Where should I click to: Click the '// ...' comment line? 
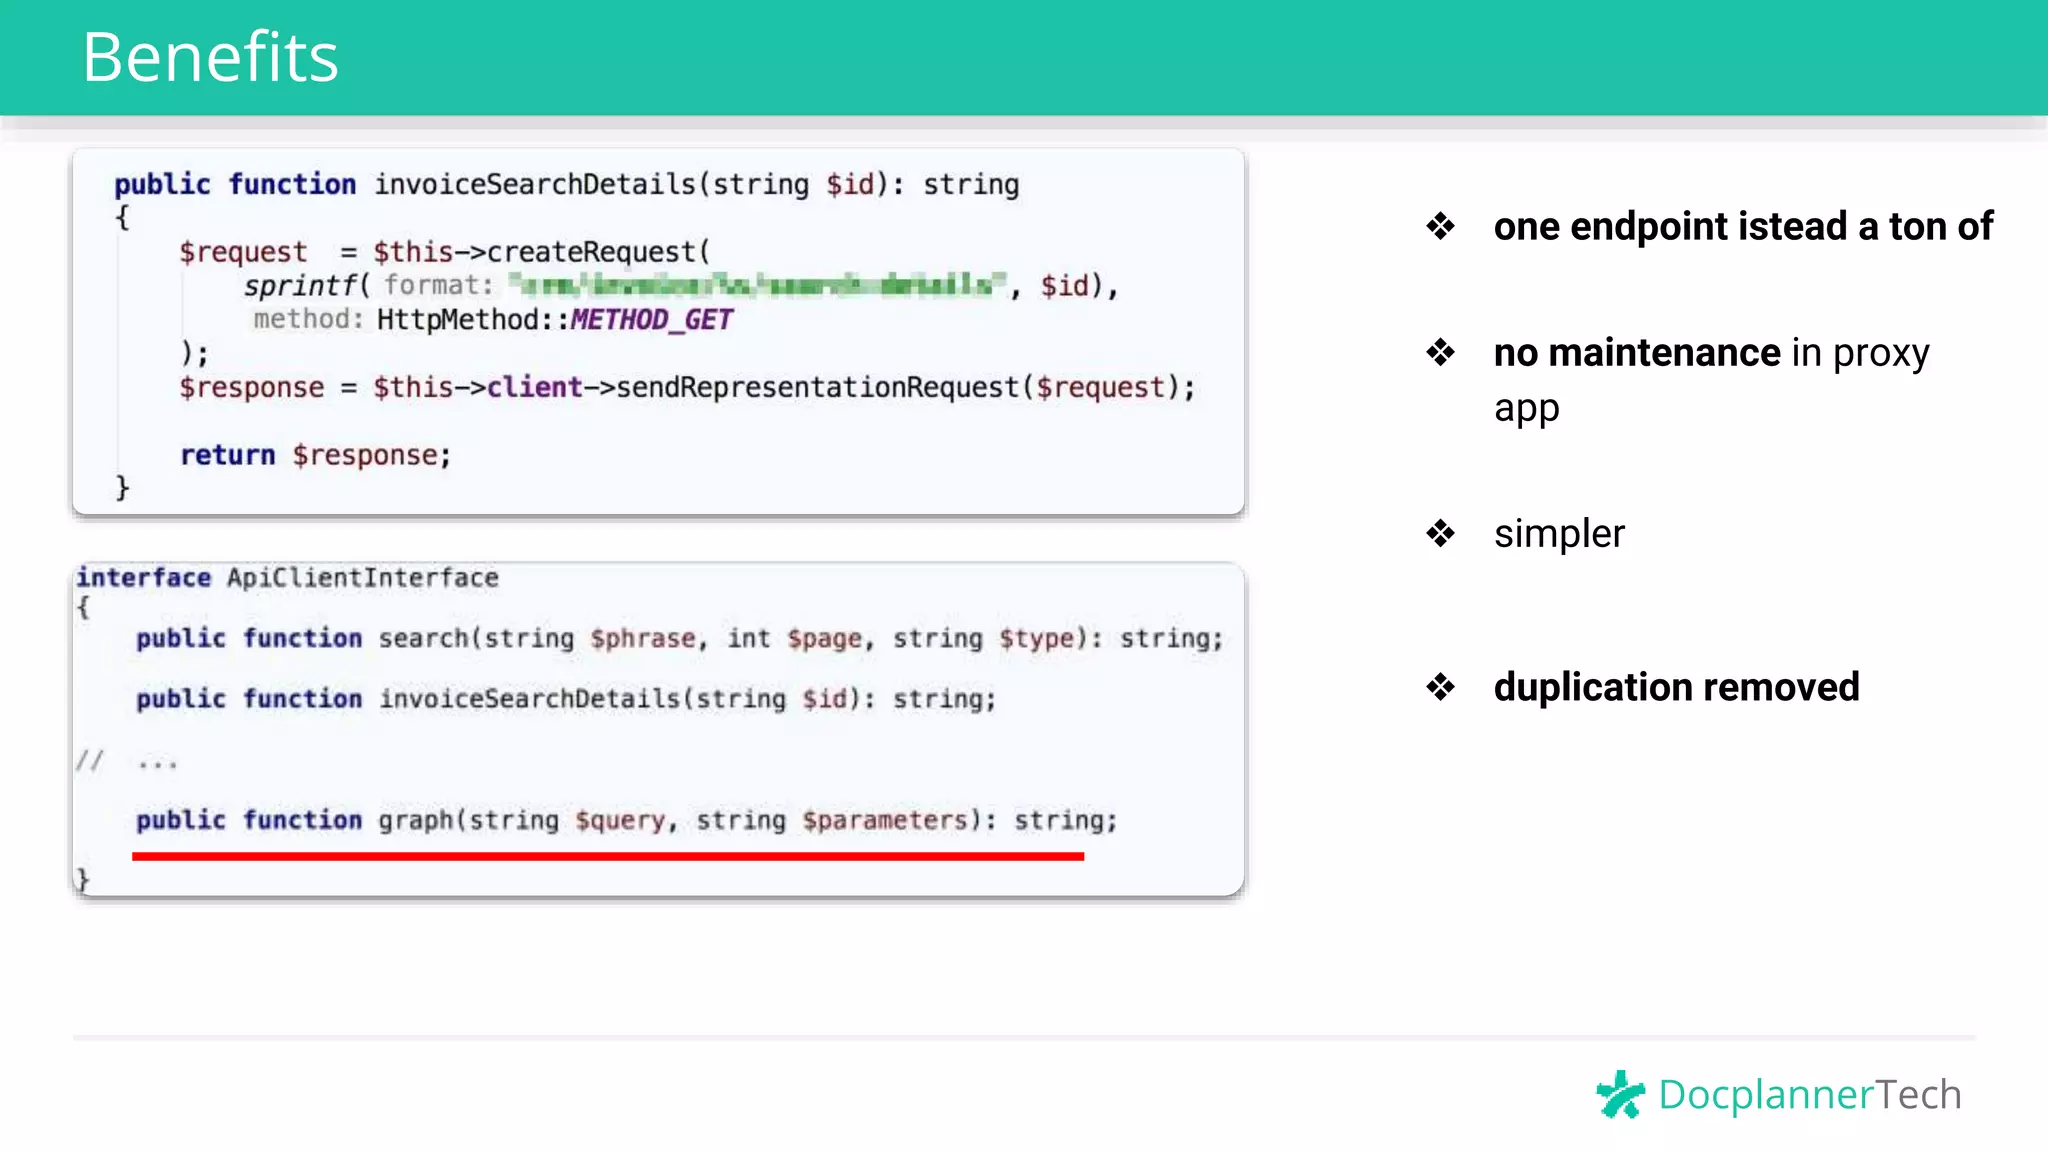pos(127,762)
